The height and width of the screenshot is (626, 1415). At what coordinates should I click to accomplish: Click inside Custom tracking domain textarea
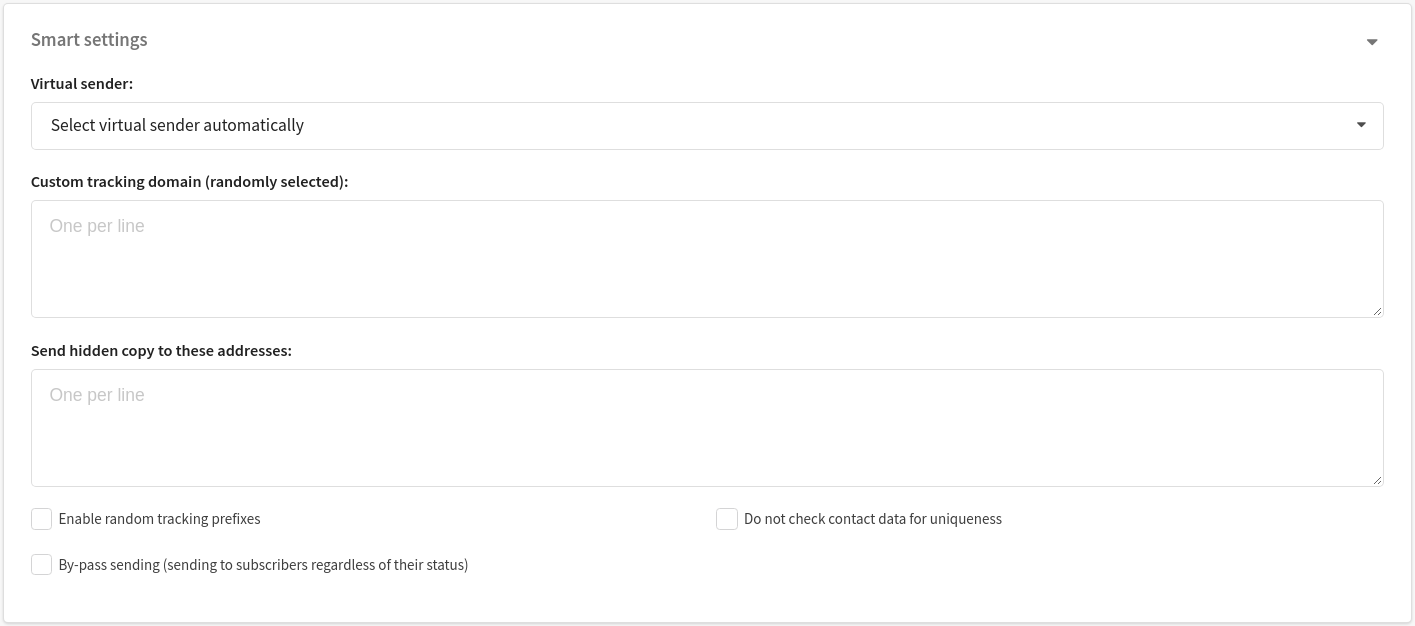707,259
